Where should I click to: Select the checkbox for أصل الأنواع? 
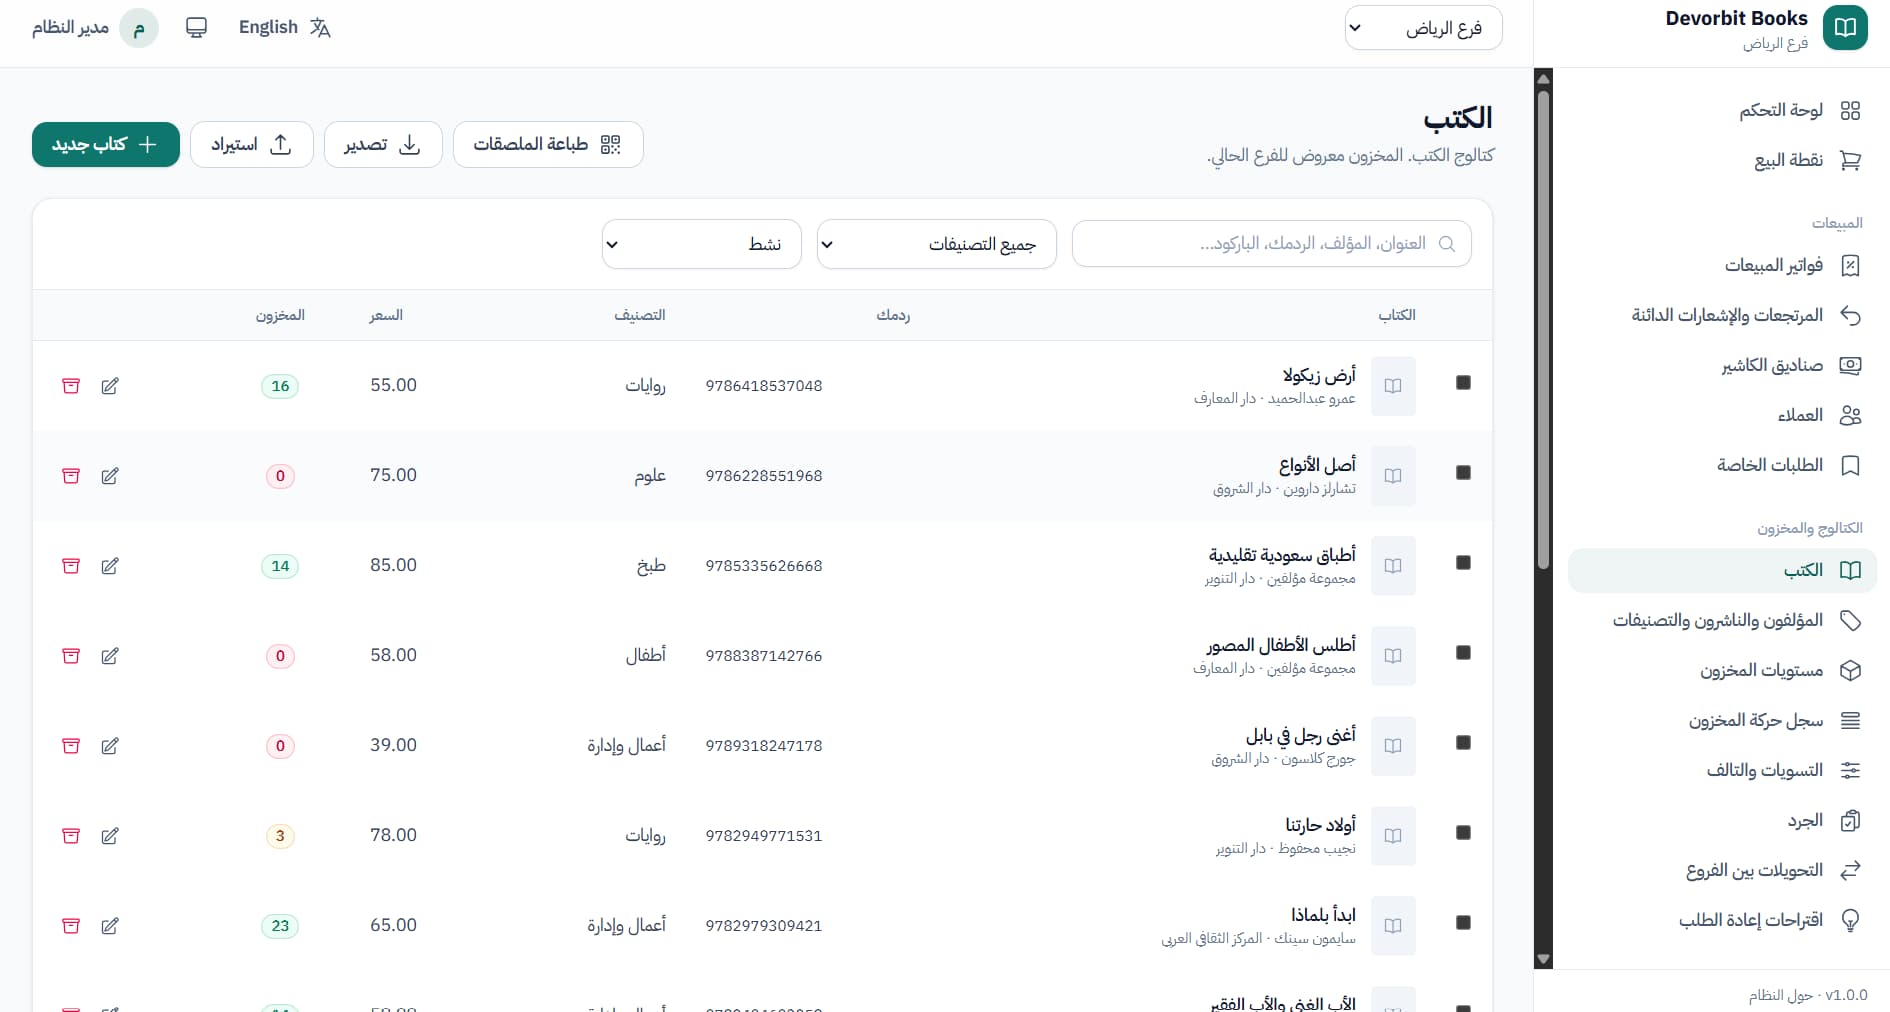pyautogui.click(x=1463, y=472)
